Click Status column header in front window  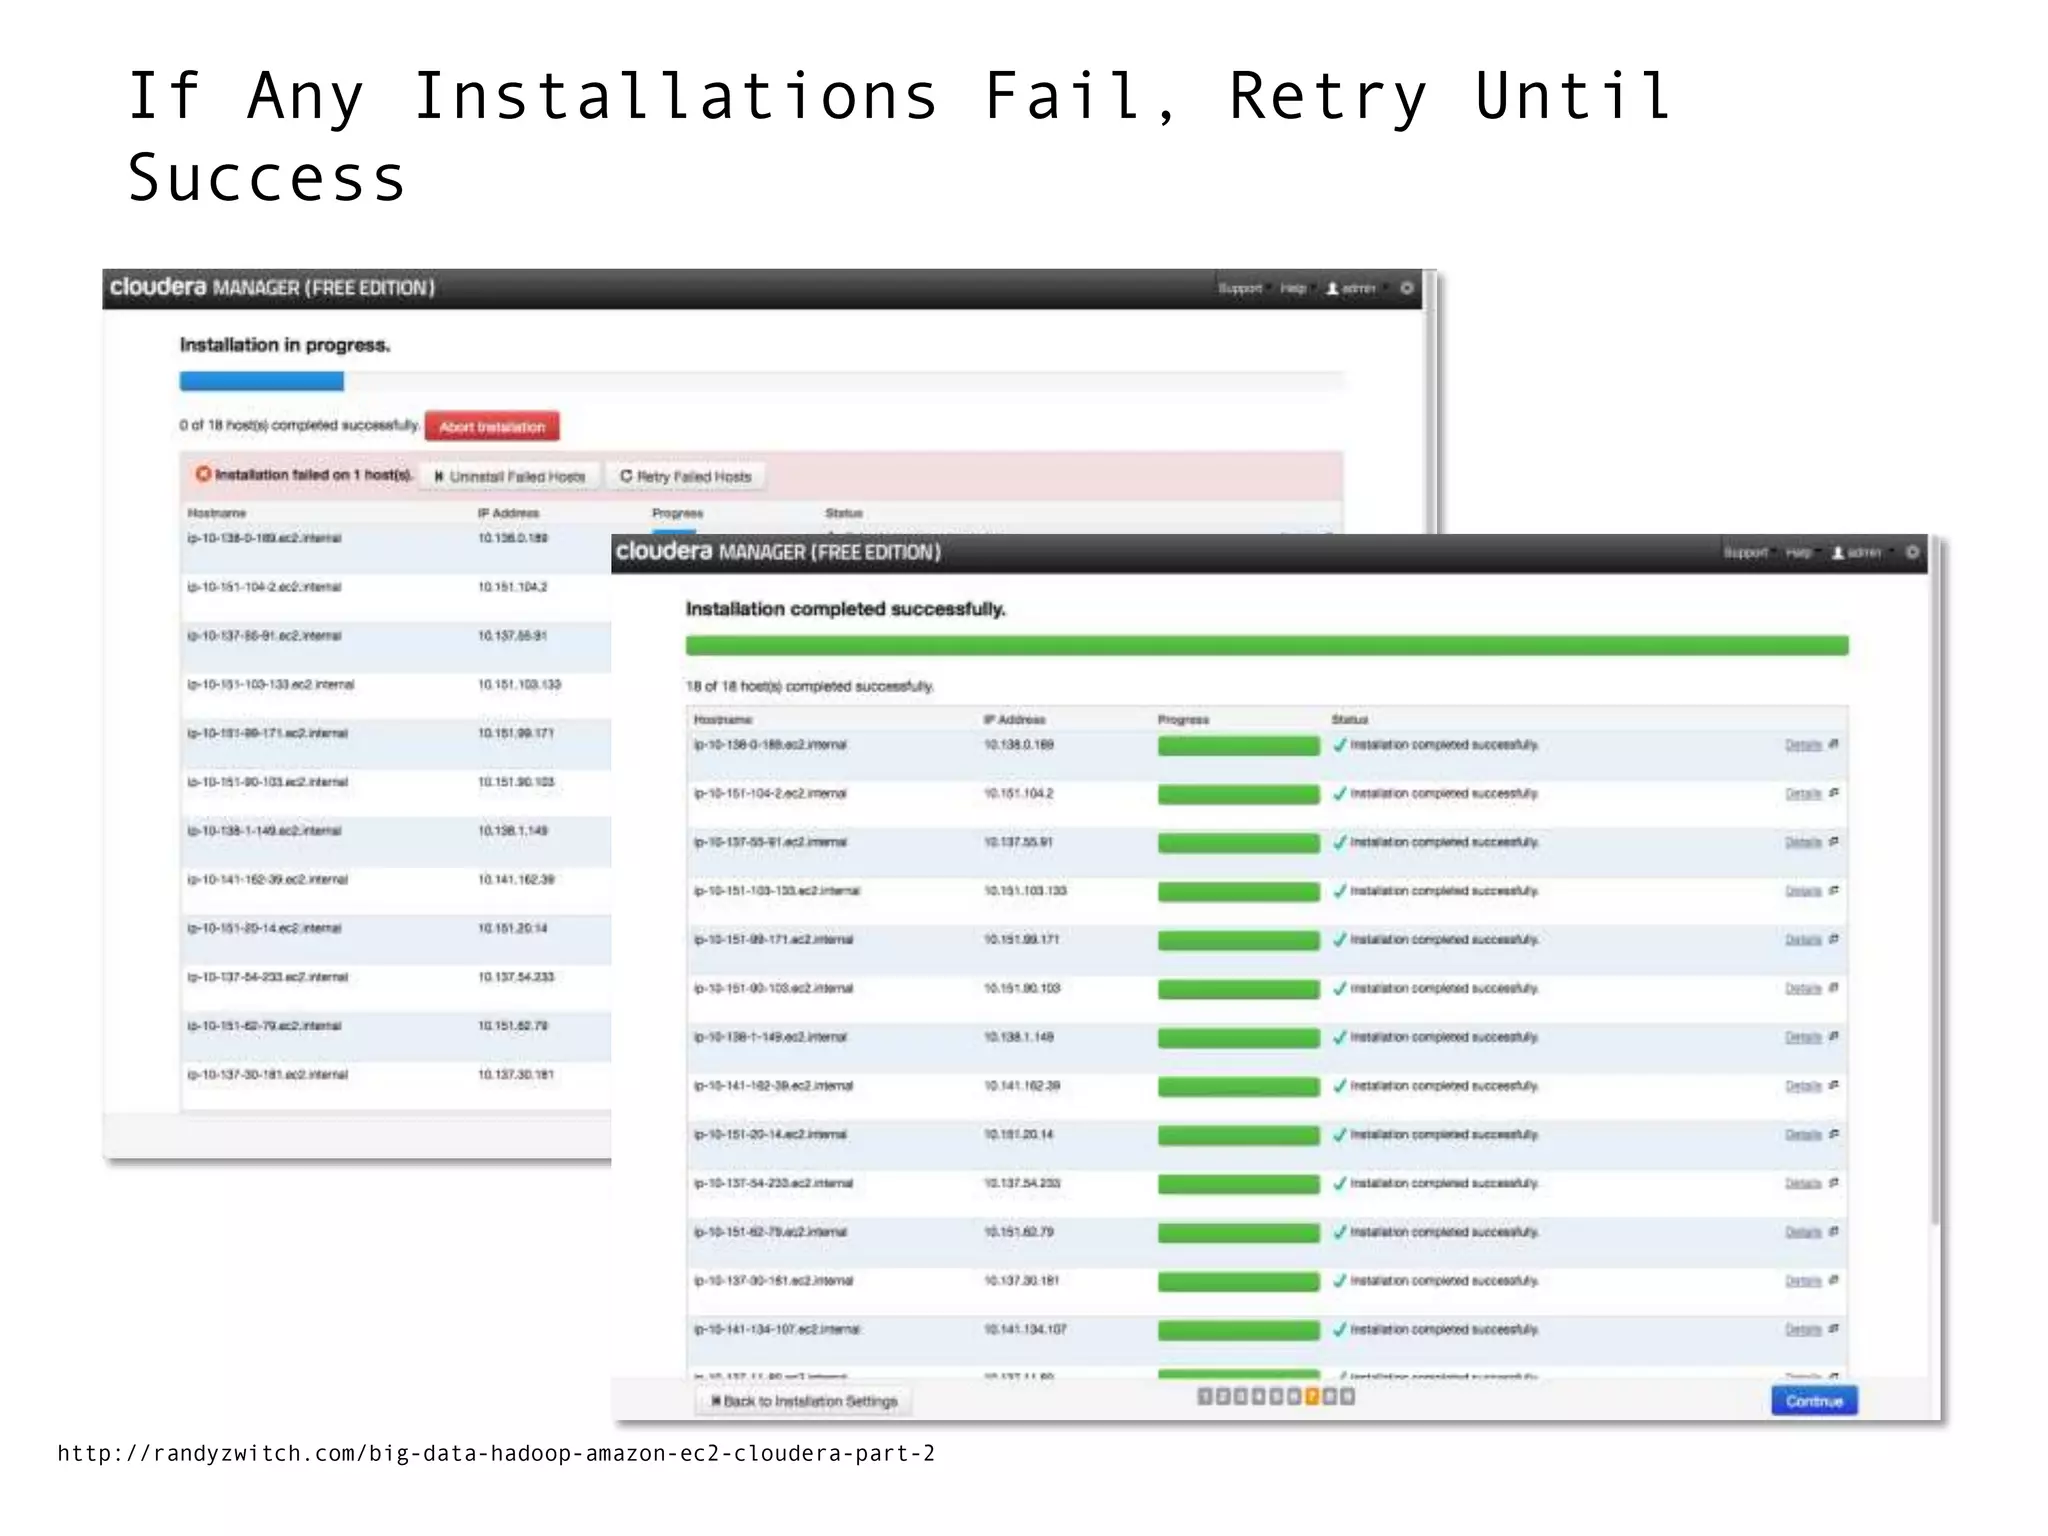1350,720
